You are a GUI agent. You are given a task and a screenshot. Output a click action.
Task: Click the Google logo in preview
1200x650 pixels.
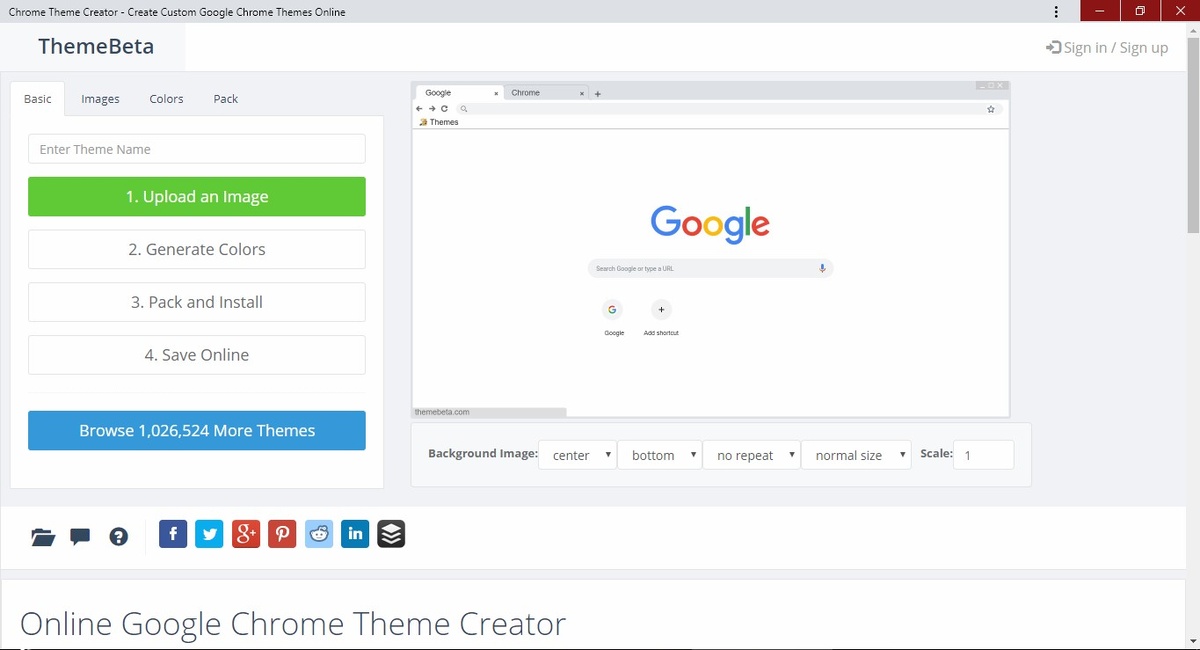pyautogui.click(x=710, y=224)
